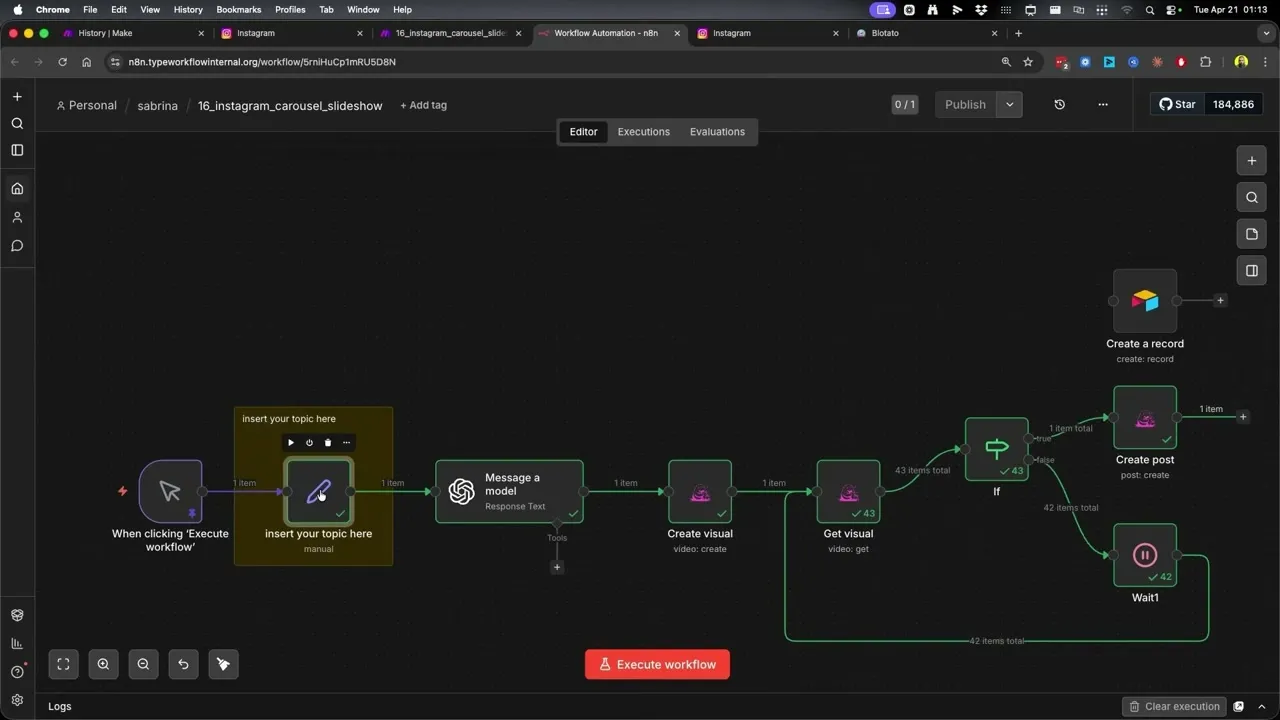Expand the Publish dropdown arrow
The height and width of the screenshot is (720, 1280).
pyautogui.click(x=1009, y=104)
